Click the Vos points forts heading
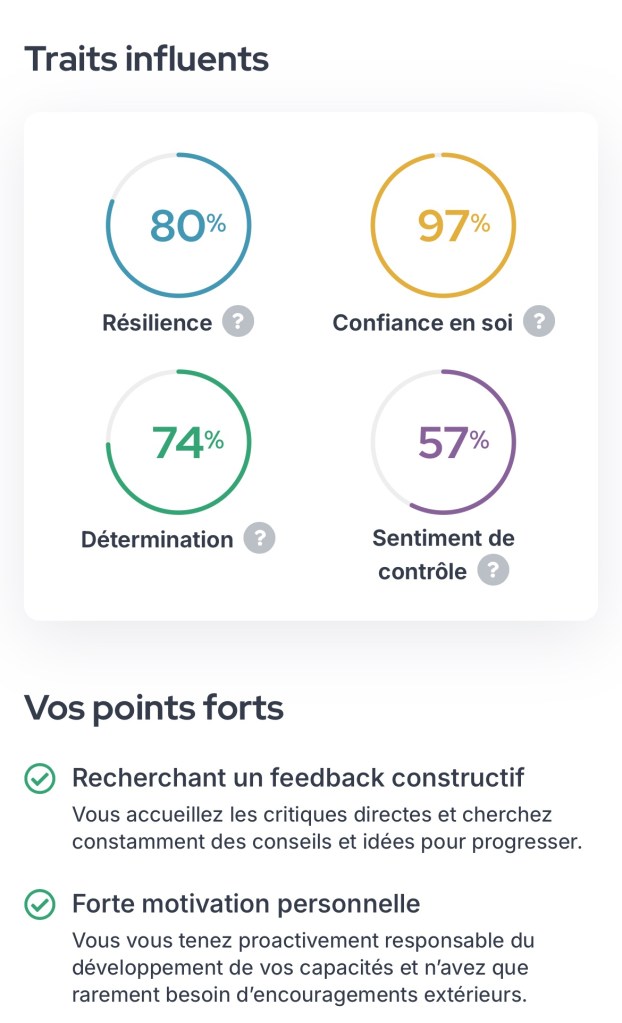This screenshot has height=1023, width=622. pos(154,708)
